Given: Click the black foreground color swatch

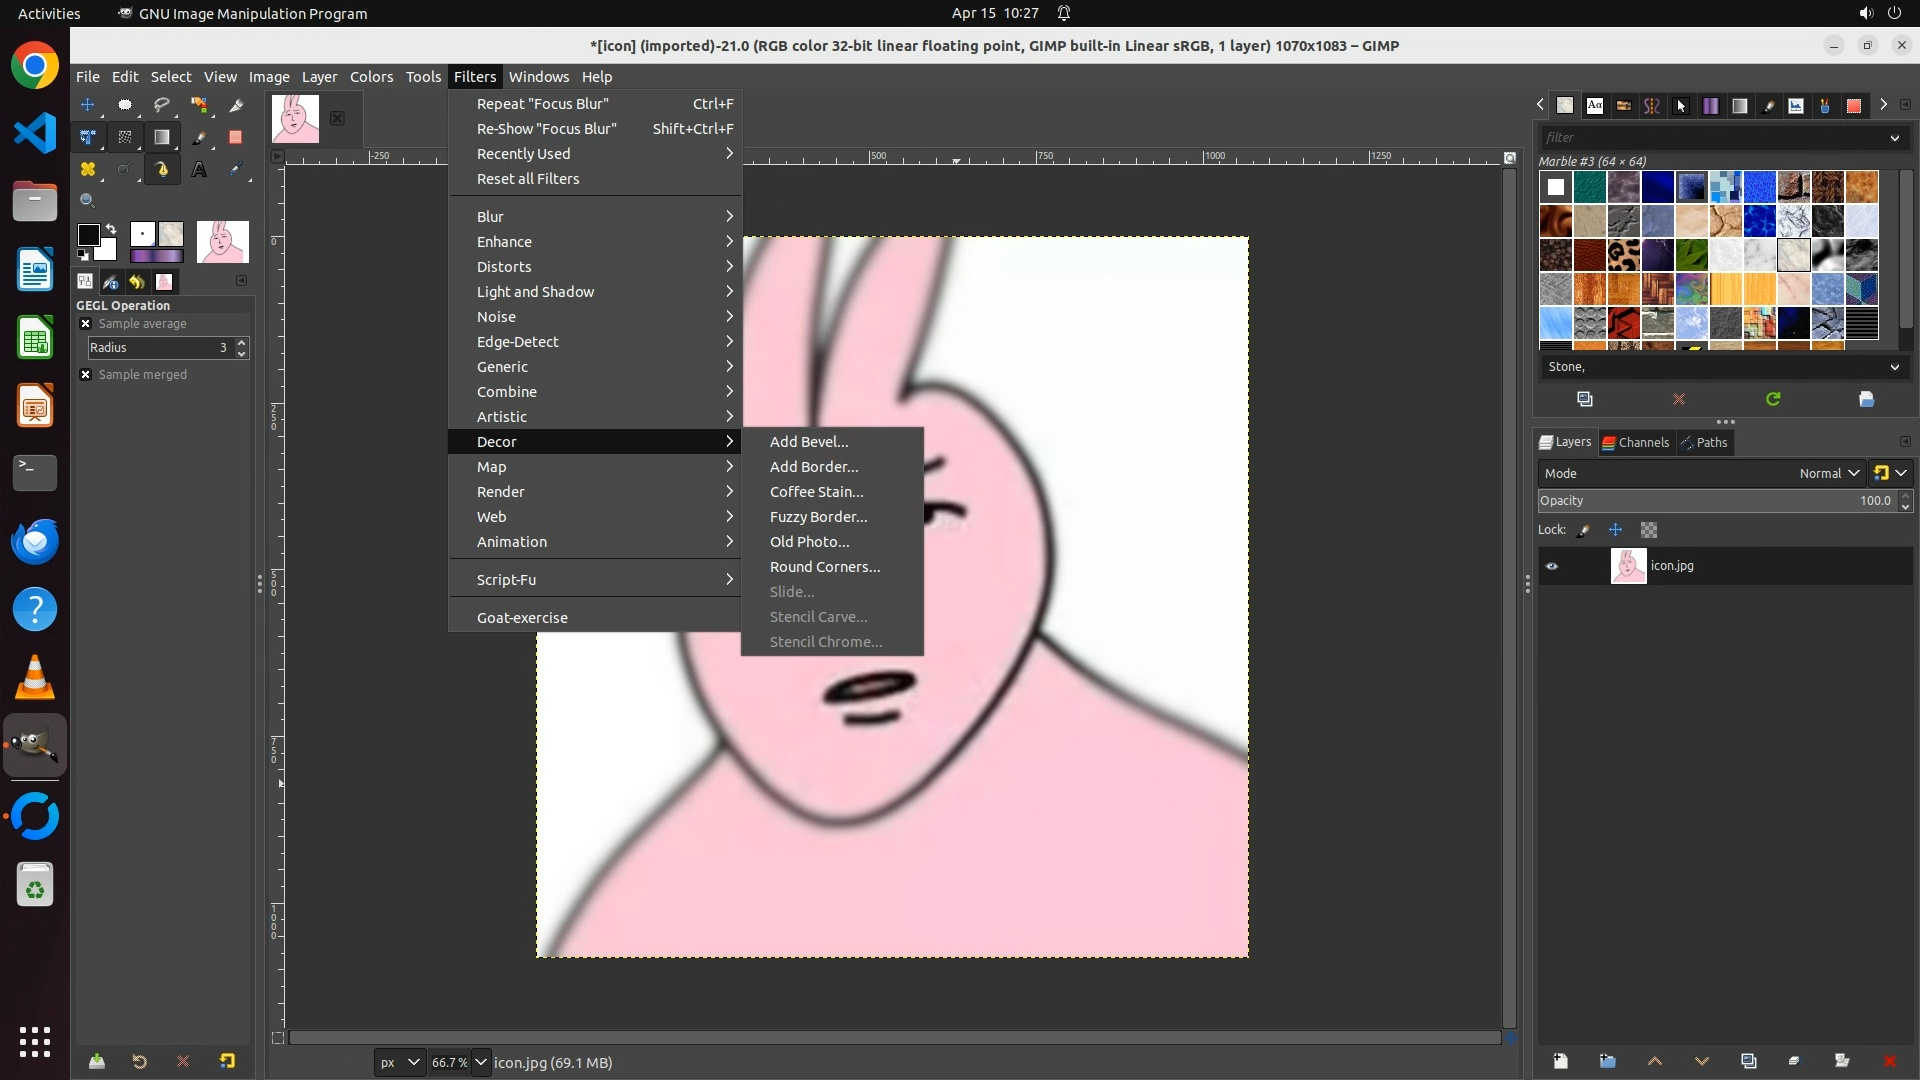Looking at the screenshot, I should click(88, 235).
